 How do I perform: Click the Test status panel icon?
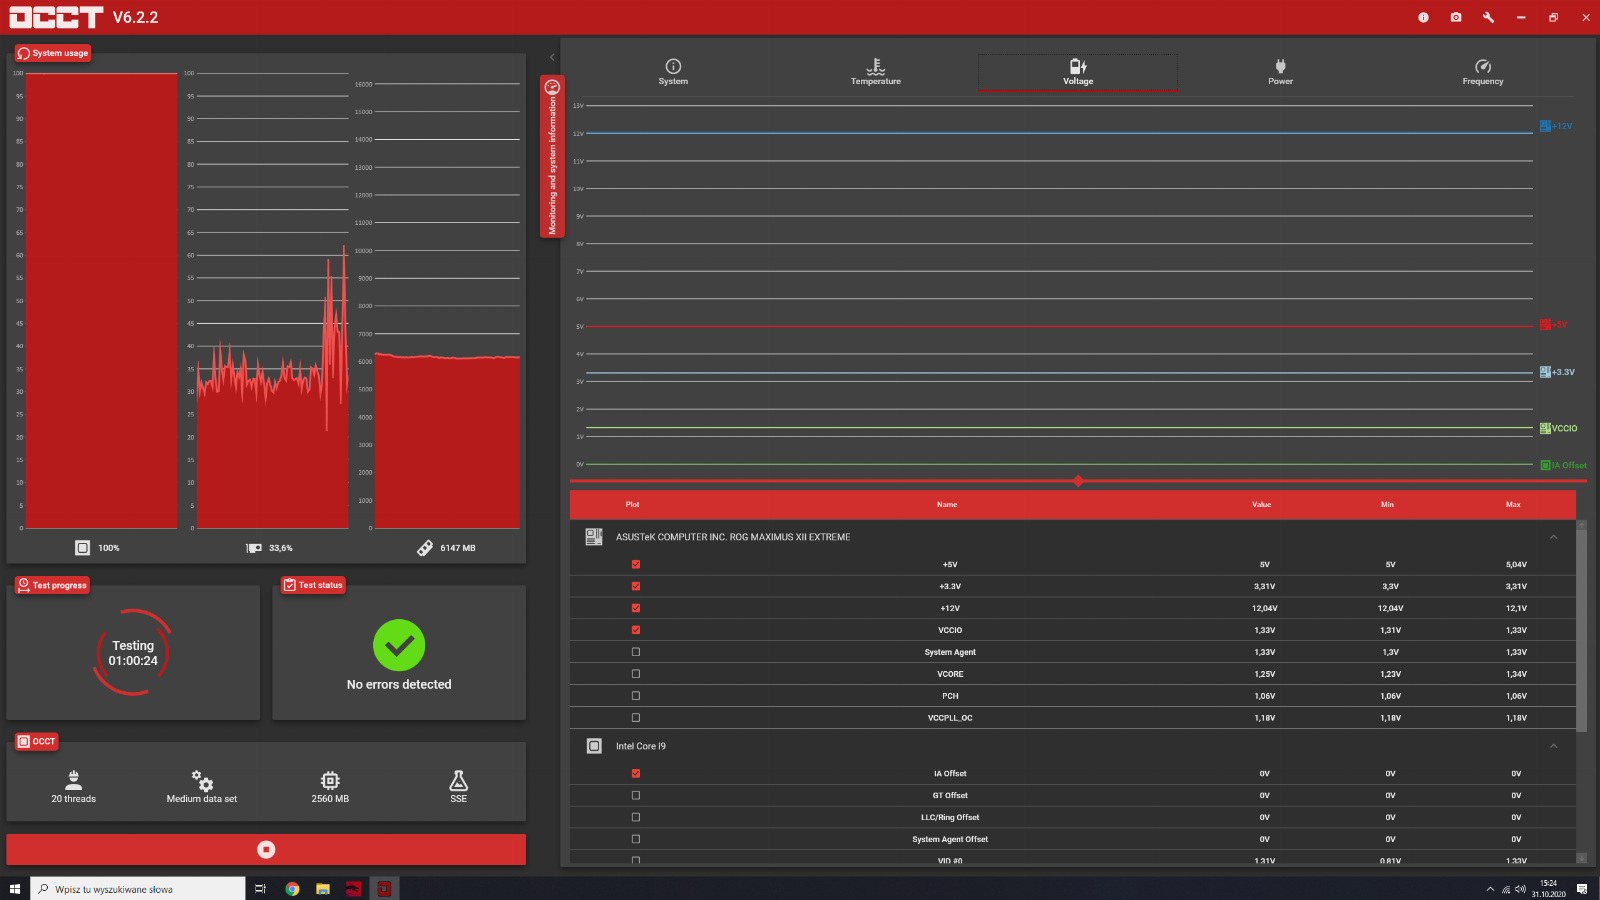tap(290, 585)
